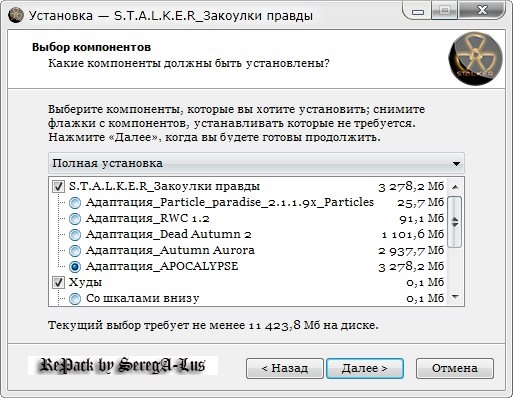
Task: Click the Текущий выбор требует disk space text
Action: coord(213,325)
